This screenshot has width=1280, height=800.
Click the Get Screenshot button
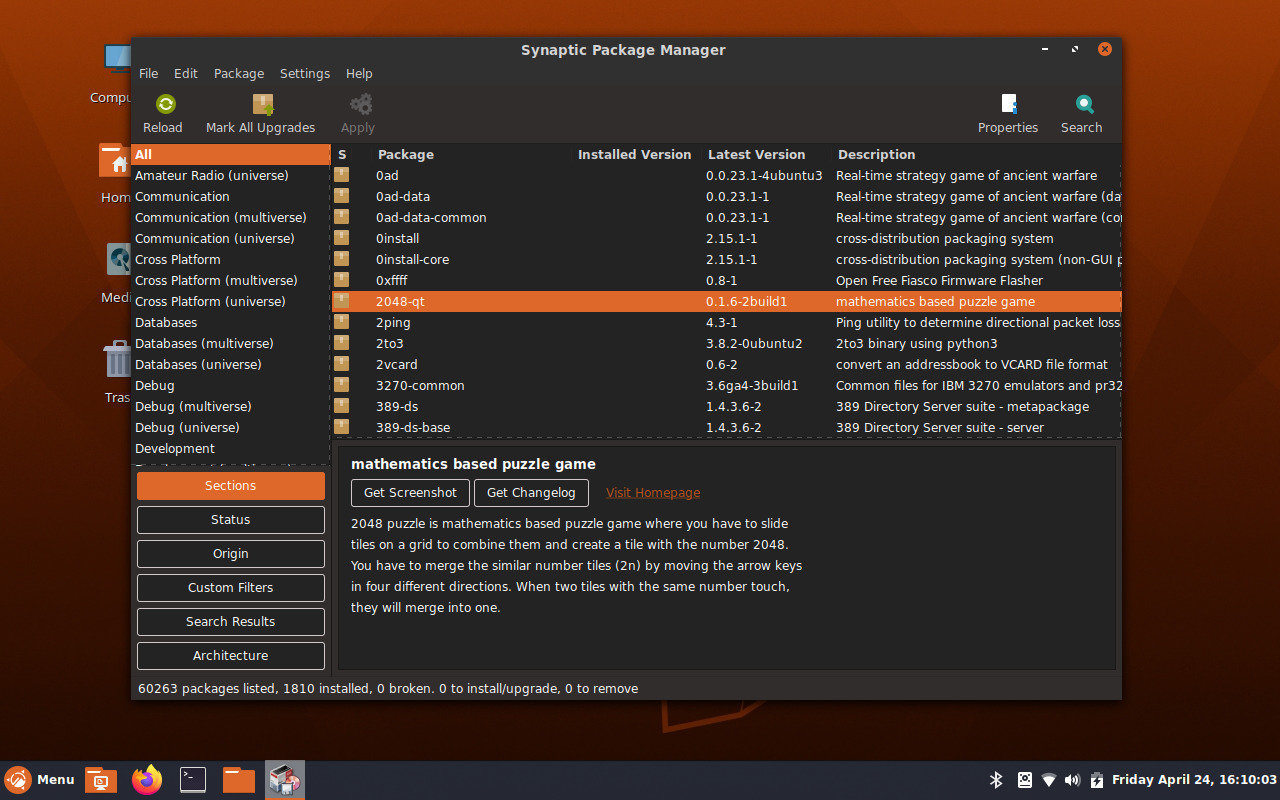tap(410, 493)
